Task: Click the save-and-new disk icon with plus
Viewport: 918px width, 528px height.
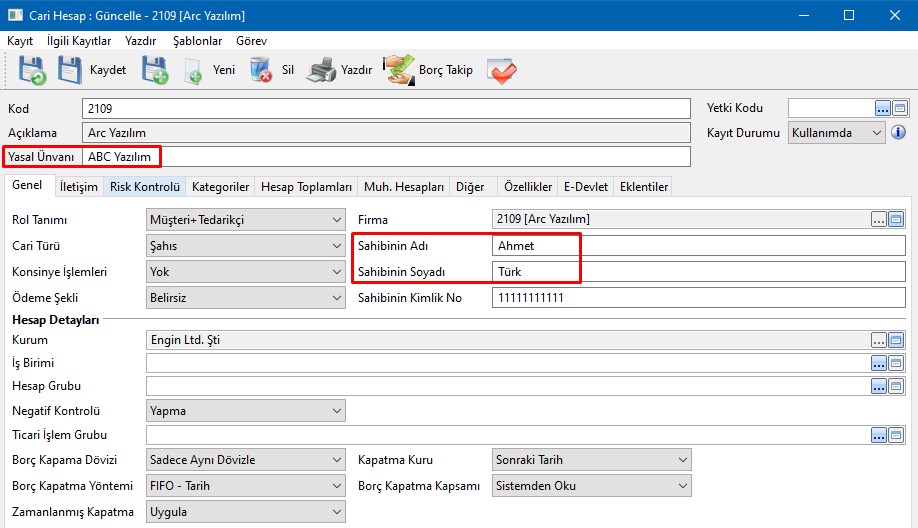Action: click(x=155, y=70)
